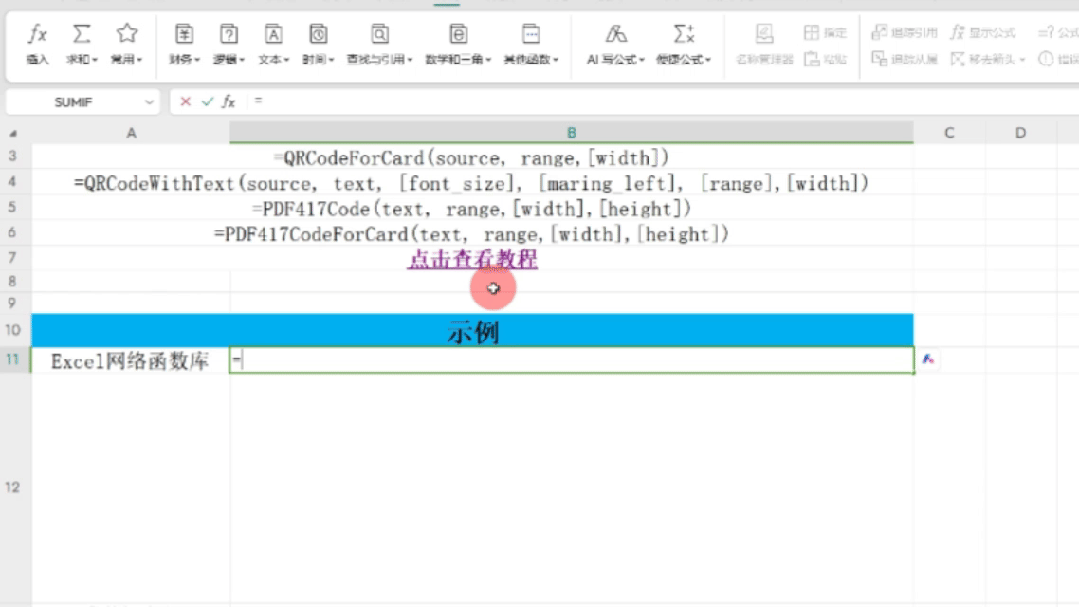
Task: Open the Other Functions (其他函数) dropdown
Action: click(531, 44)
